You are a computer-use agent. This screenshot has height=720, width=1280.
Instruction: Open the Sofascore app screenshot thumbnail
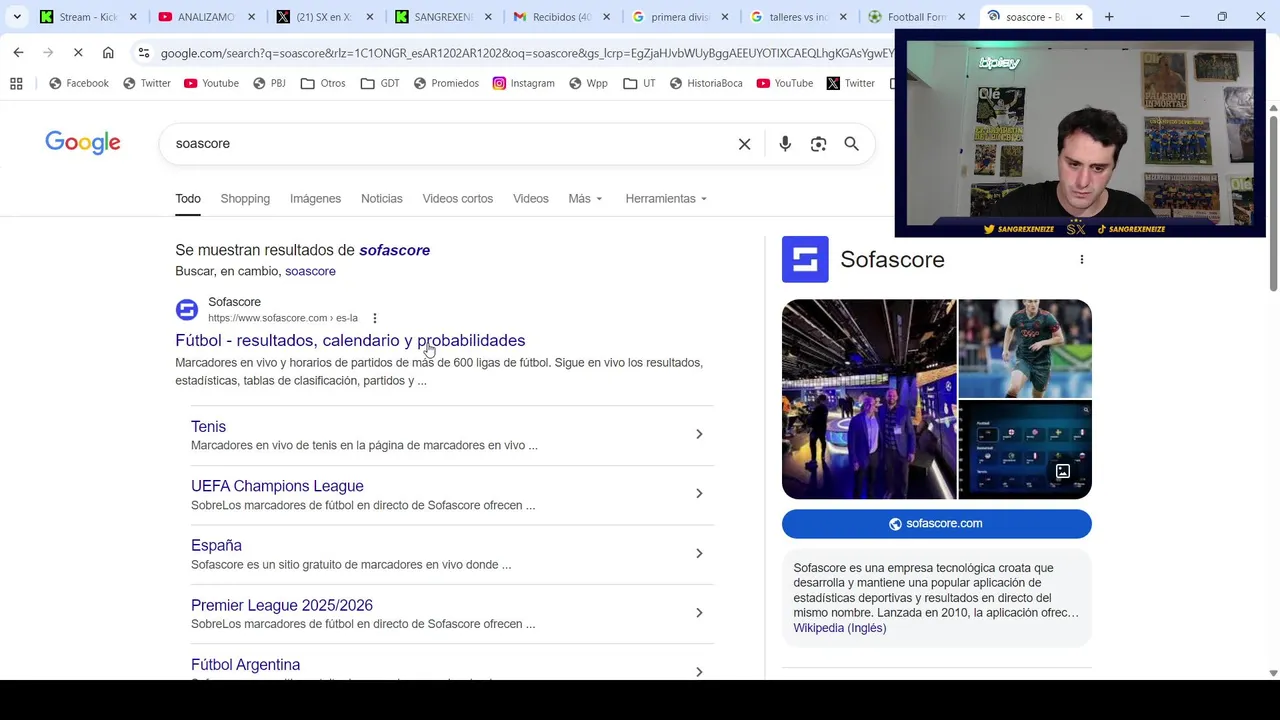1025,450
